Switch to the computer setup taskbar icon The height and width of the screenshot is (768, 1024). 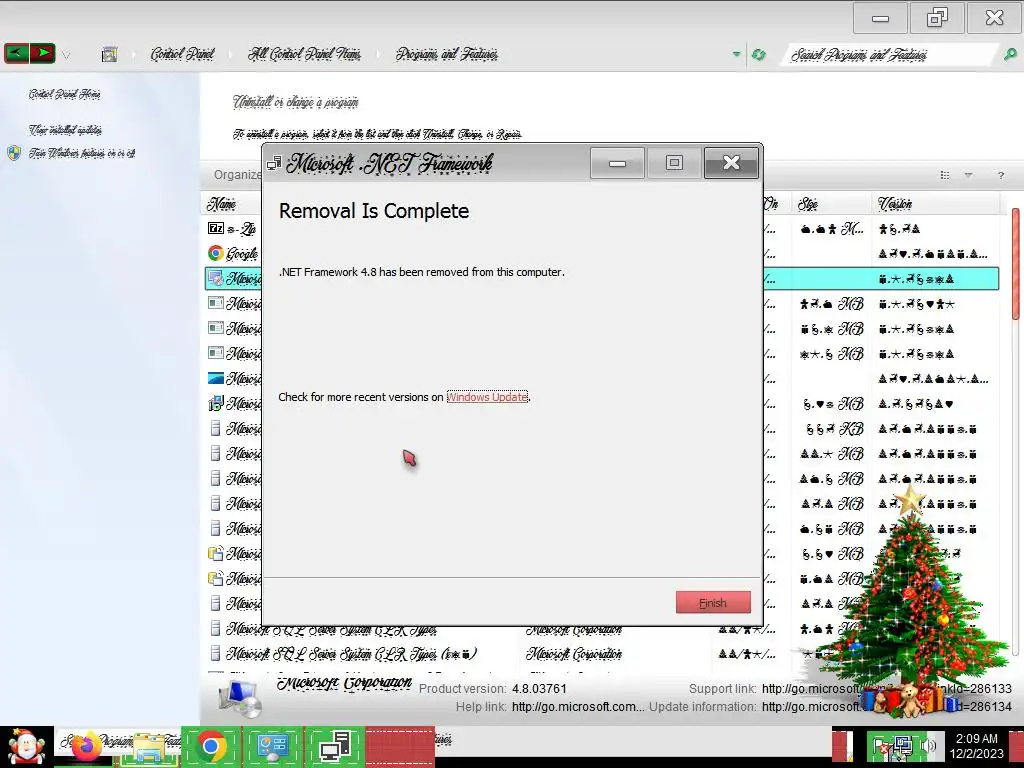coord(334,746)
